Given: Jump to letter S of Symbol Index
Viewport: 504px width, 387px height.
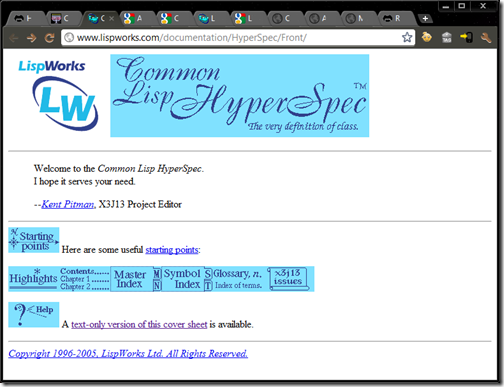Looking at the screenshot, I should click(208, 274).
